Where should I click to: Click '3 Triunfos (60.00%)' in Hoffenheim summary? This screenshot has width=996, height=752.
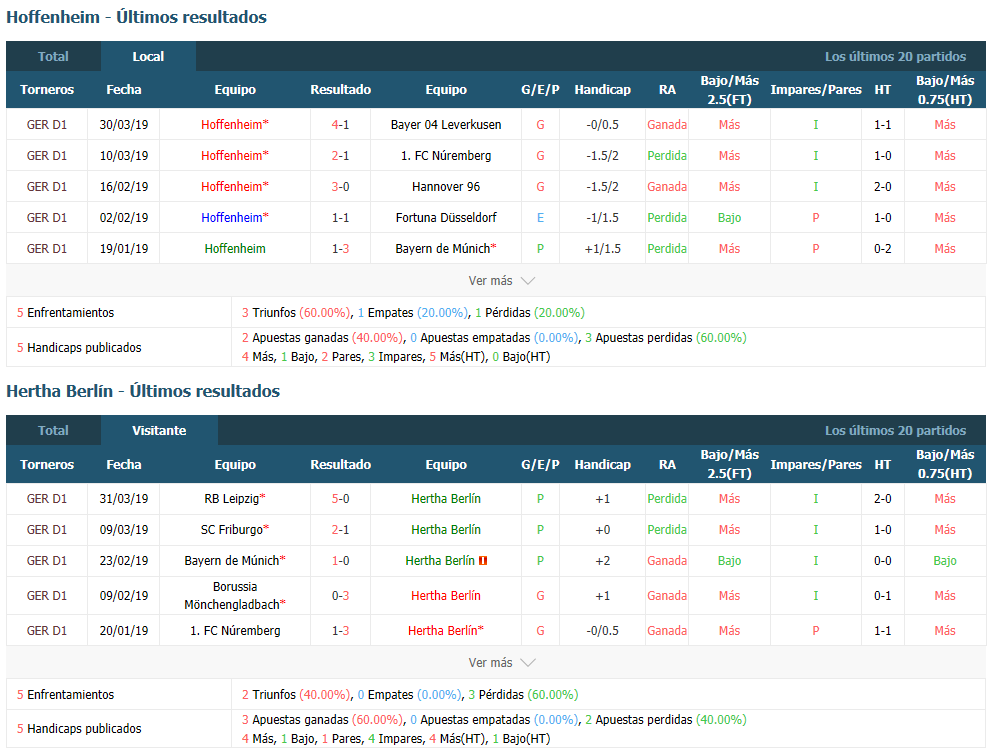(295, 312)
